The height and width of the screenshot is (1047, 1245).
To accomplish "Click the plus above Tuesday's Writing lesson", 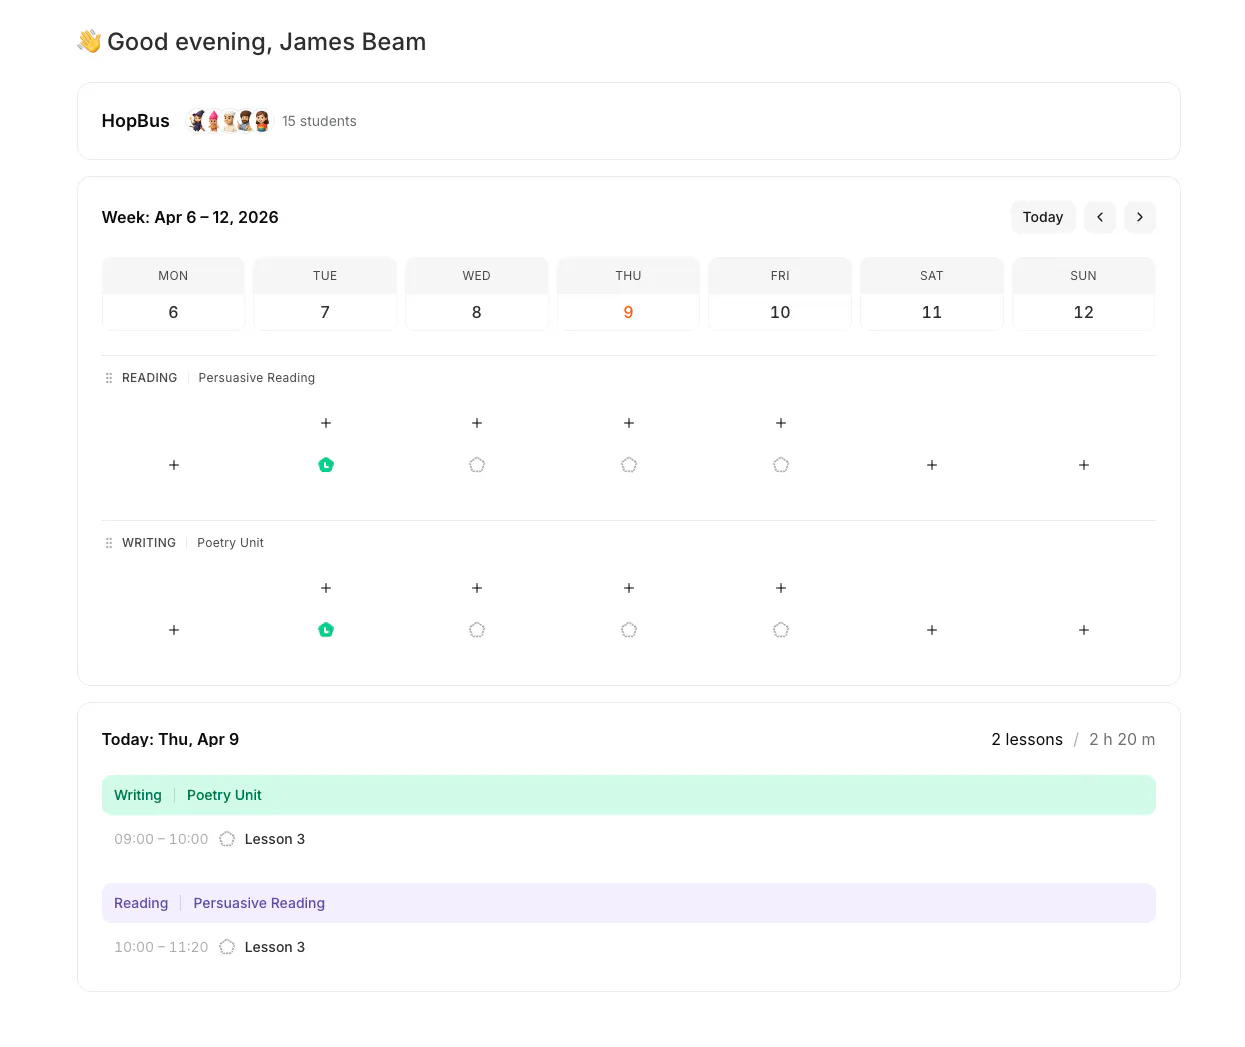I will click(326, 588).
